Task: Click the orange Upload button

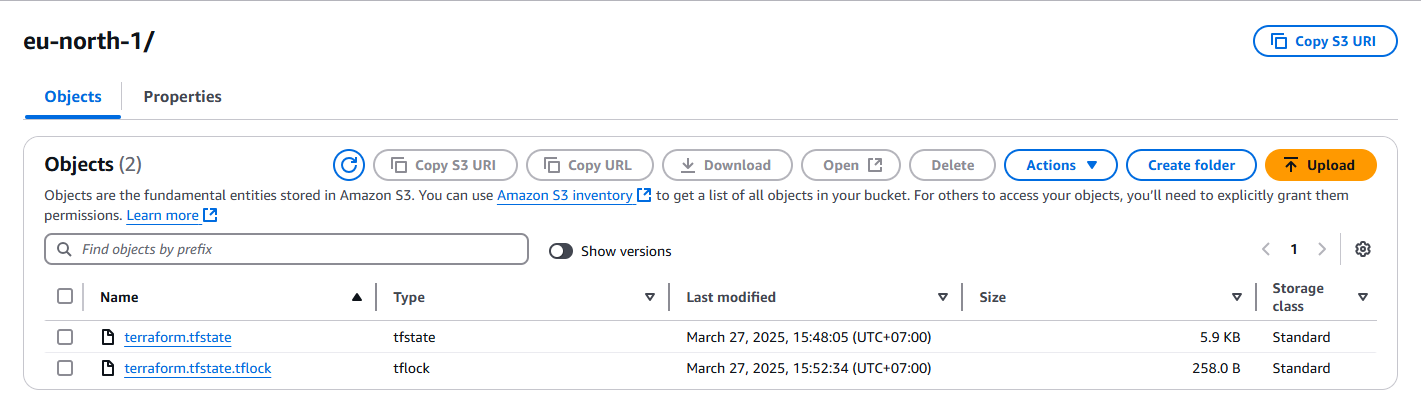Action: [1320, 165]
